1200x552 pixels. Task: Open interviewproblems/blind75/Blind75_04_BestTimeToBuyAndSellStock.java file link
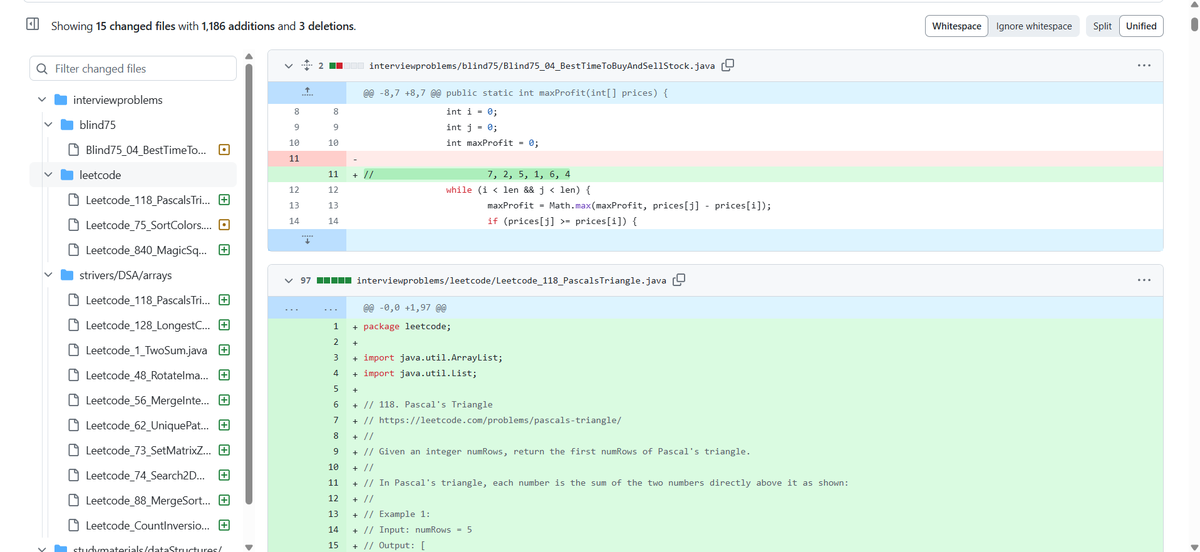542,66
